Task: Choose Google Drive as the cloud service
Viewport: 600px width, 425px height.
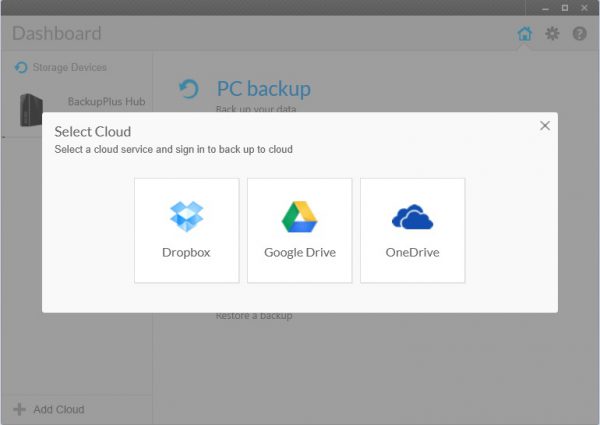Action: [300, 231]
